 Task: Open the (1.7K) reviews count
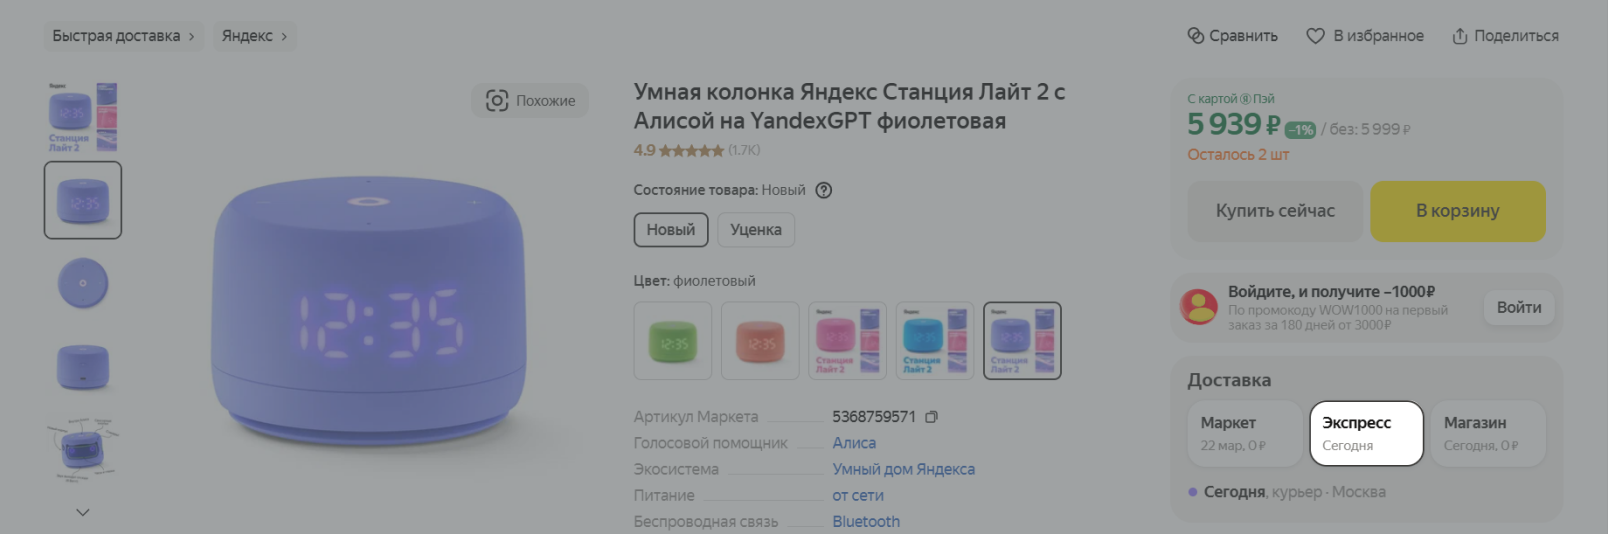pos(744,150)
